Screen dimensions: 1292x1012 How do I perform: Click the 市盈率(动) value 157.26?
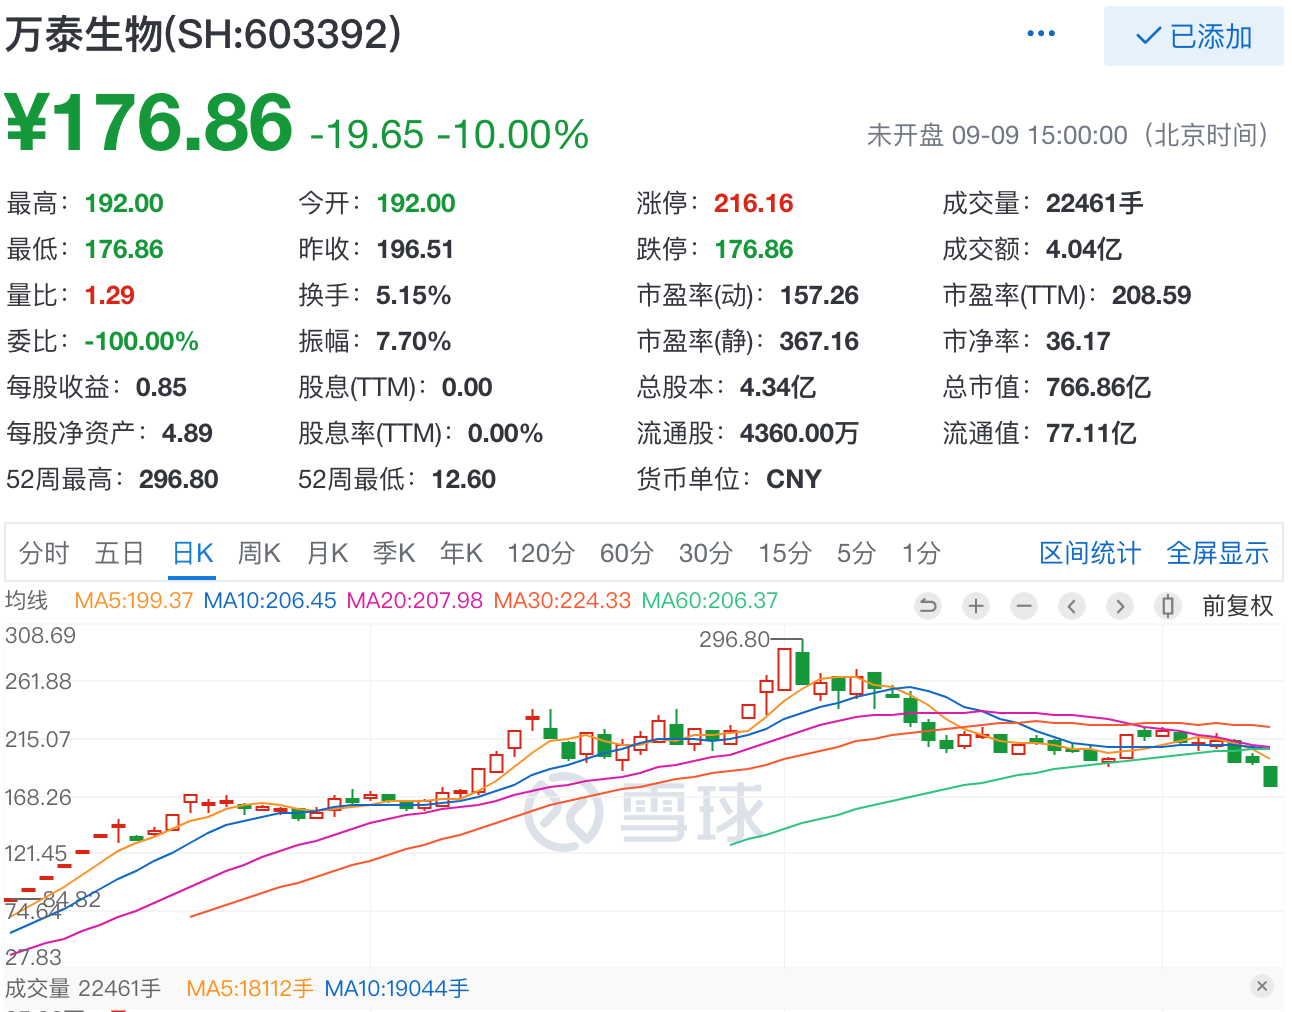(x=820, y=296)
